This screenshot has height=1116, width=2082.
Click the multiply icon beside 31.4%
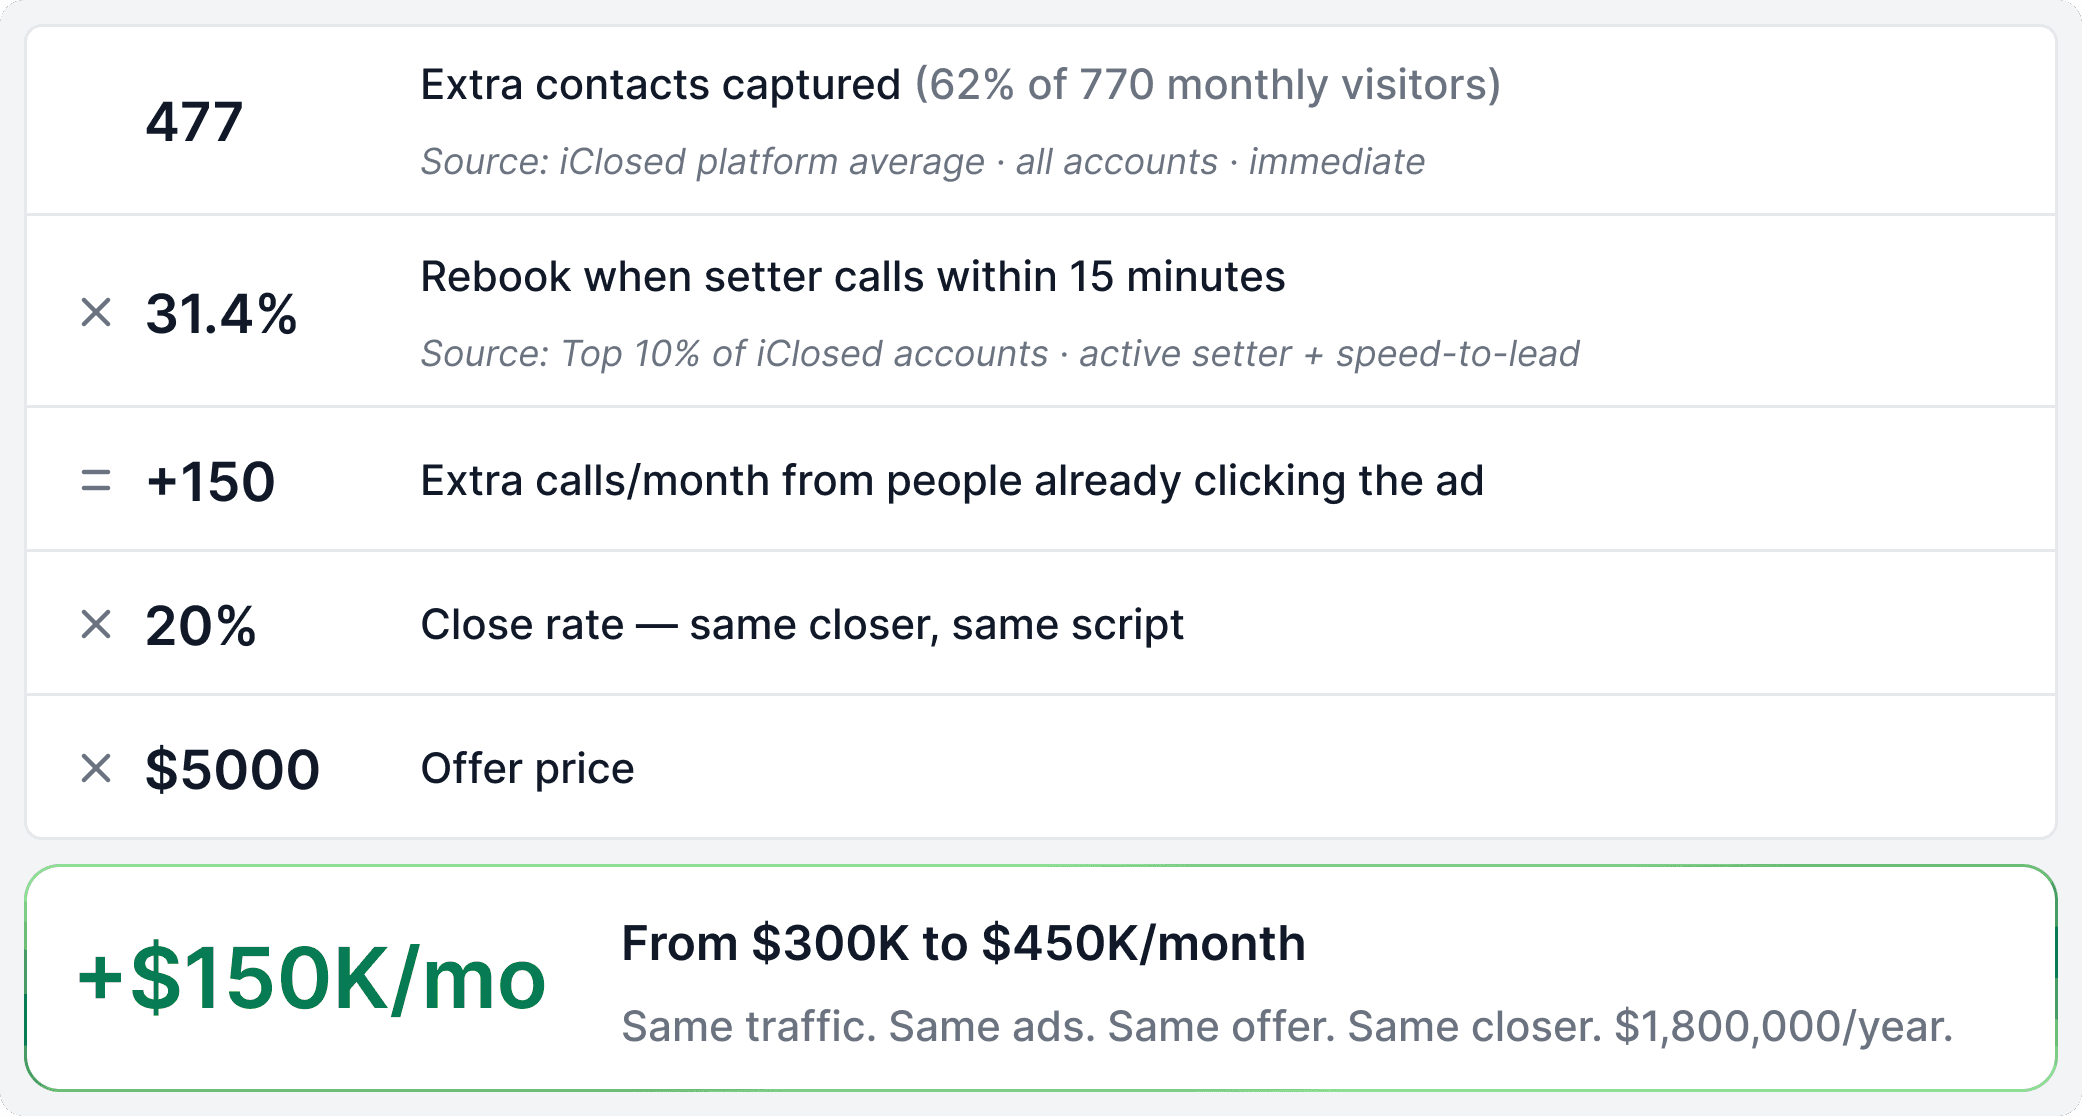tap(96, 313)
